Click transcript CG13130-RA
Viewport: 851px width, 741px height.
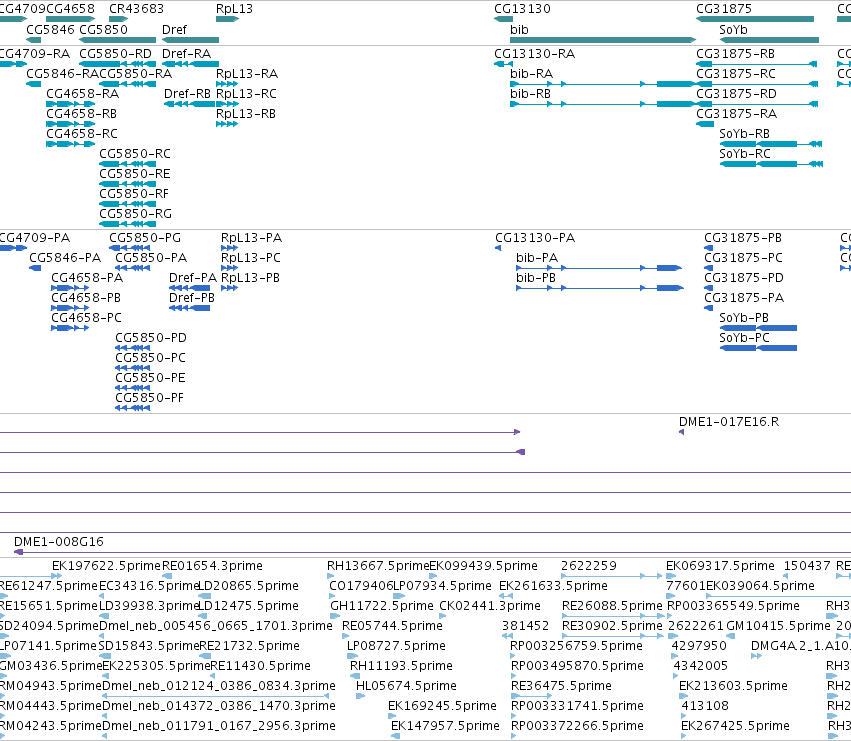pos(535,53)
